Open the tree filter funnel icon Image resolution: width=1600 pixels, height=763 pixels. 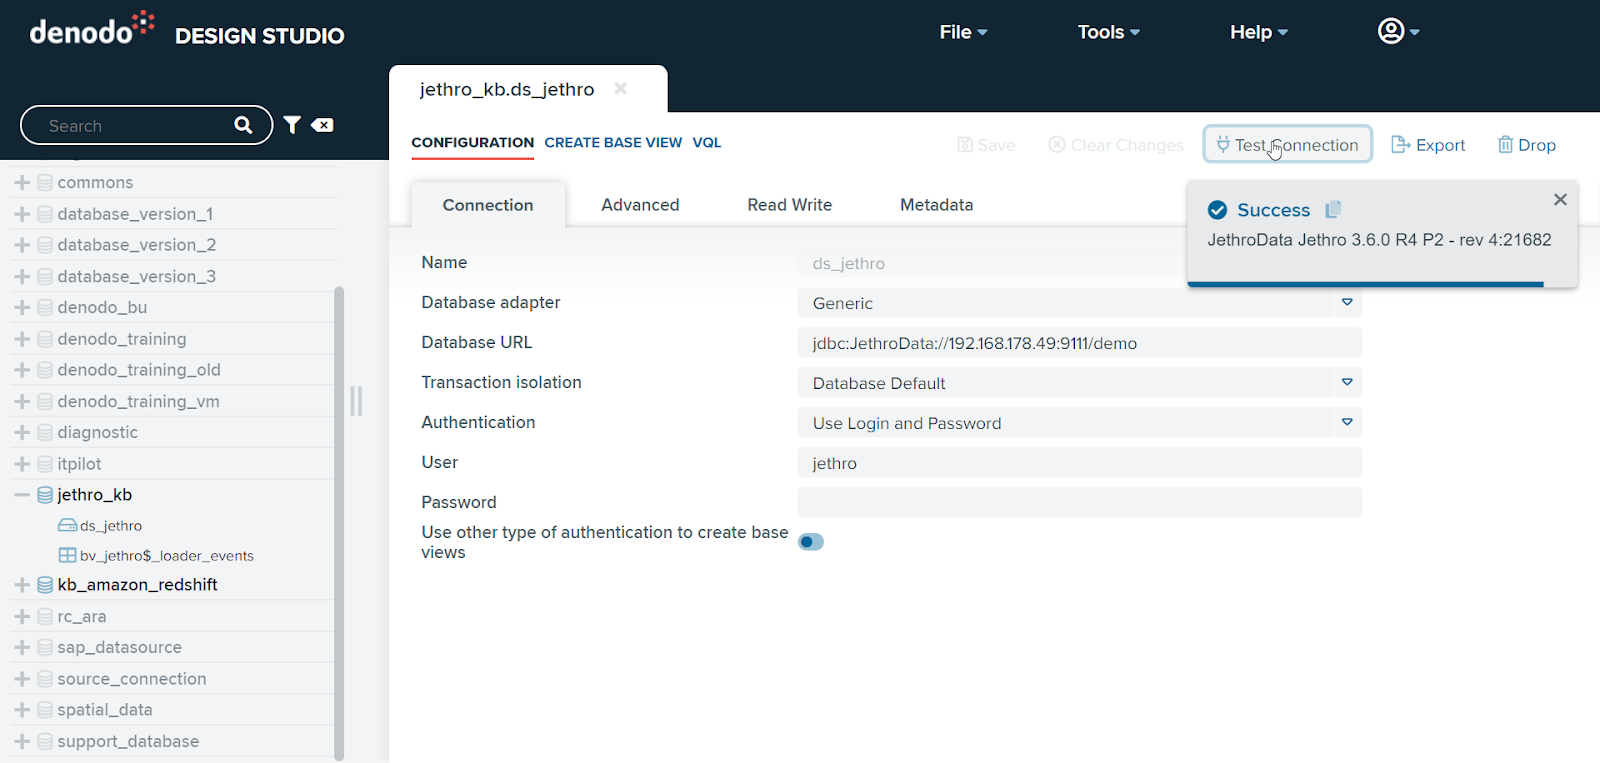click(292, 125)
